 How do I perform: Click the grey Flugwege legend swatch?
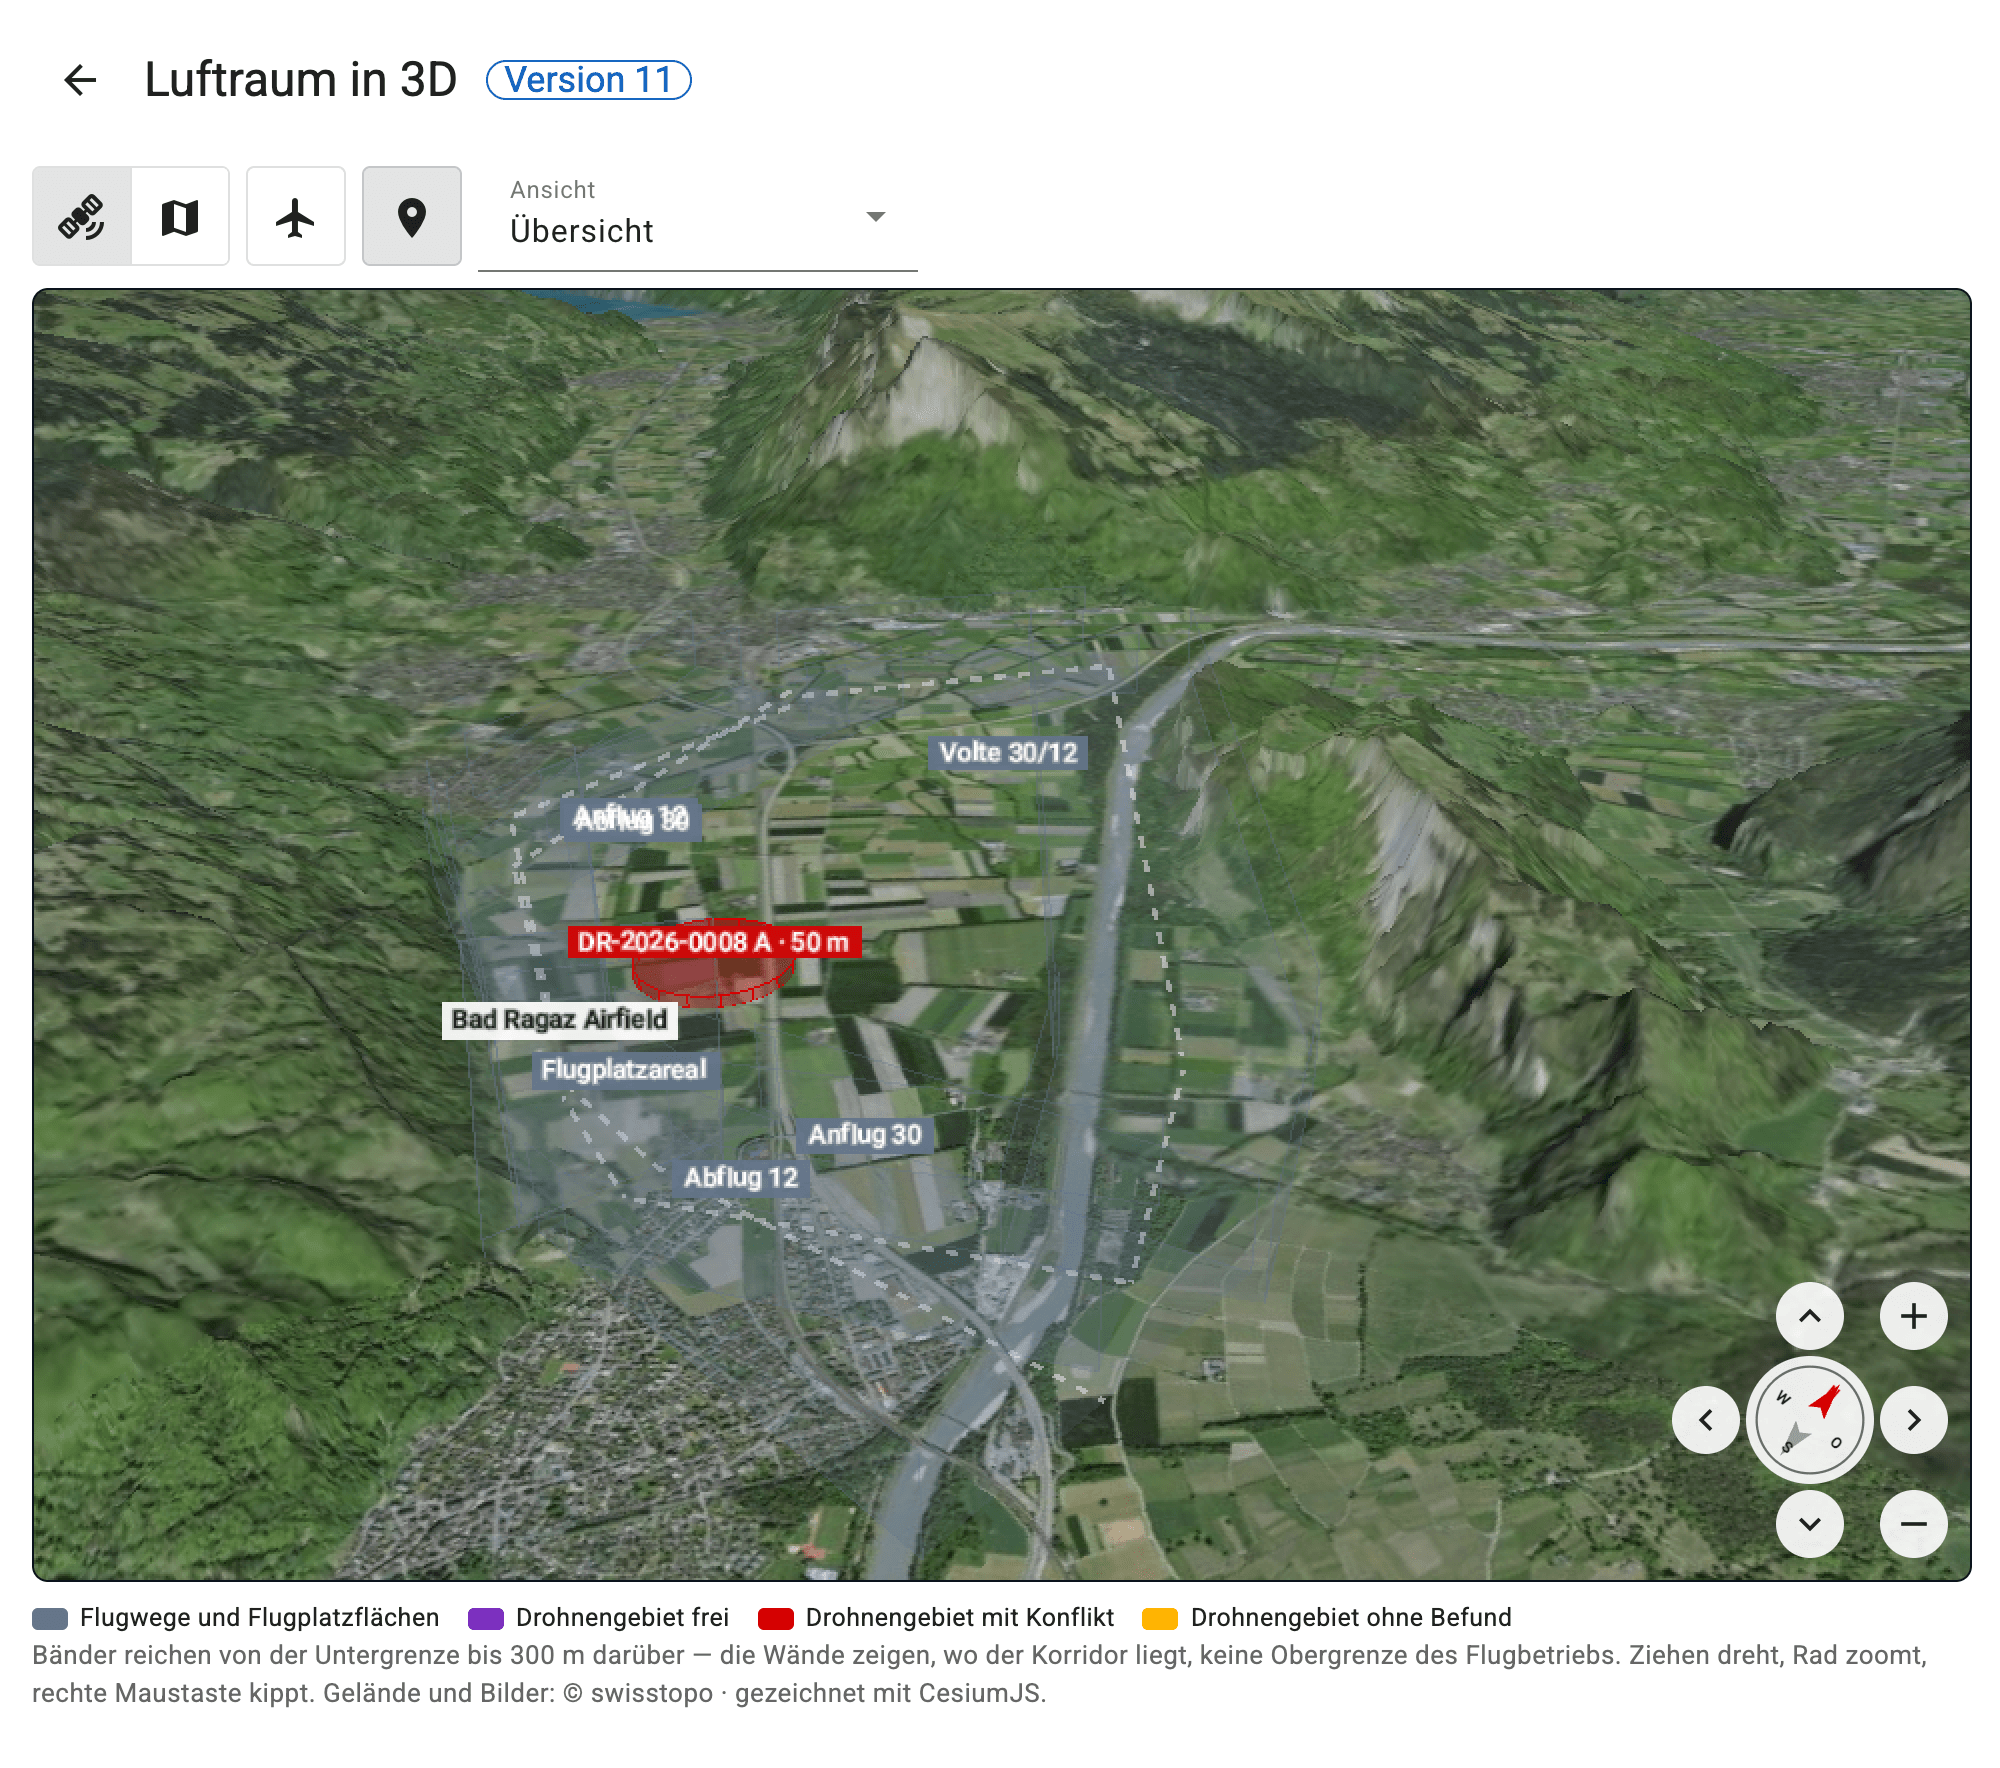[x=50, y=1619]
